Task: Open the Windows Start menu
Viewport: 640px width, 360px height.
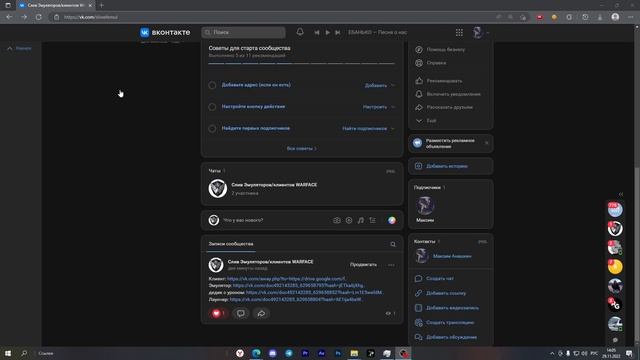Action: 8,353
